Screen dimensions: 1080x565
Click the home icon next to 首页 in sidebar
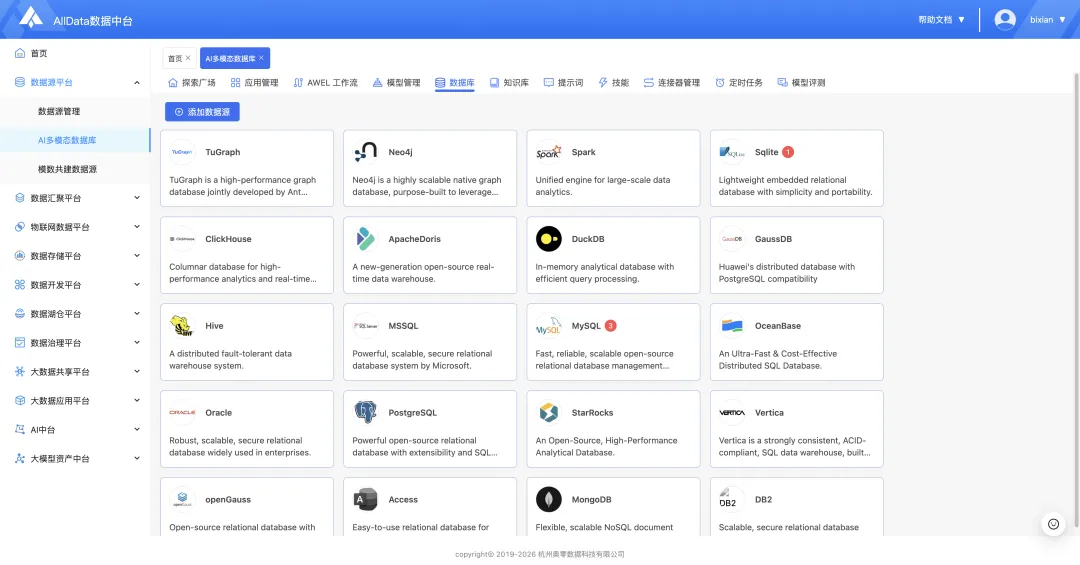[20, 53]
